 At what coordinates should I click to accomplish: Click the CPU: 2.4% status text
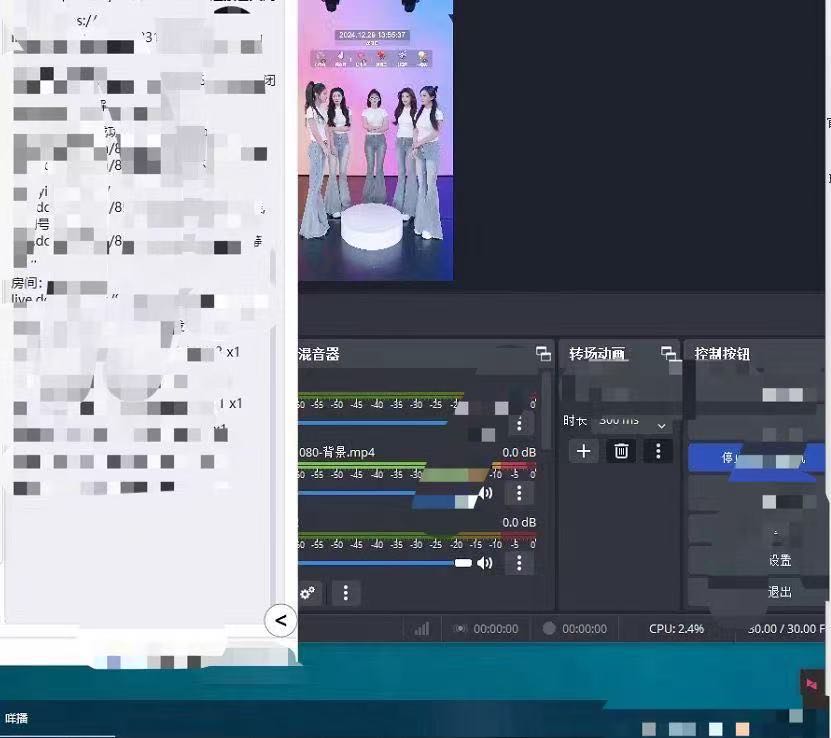676,629
